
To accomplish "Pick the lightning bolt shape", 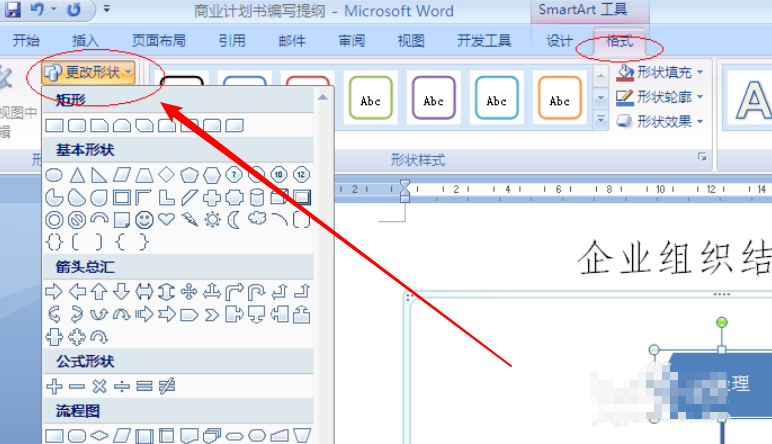I will pyautogui.click(x=189, y=220).
